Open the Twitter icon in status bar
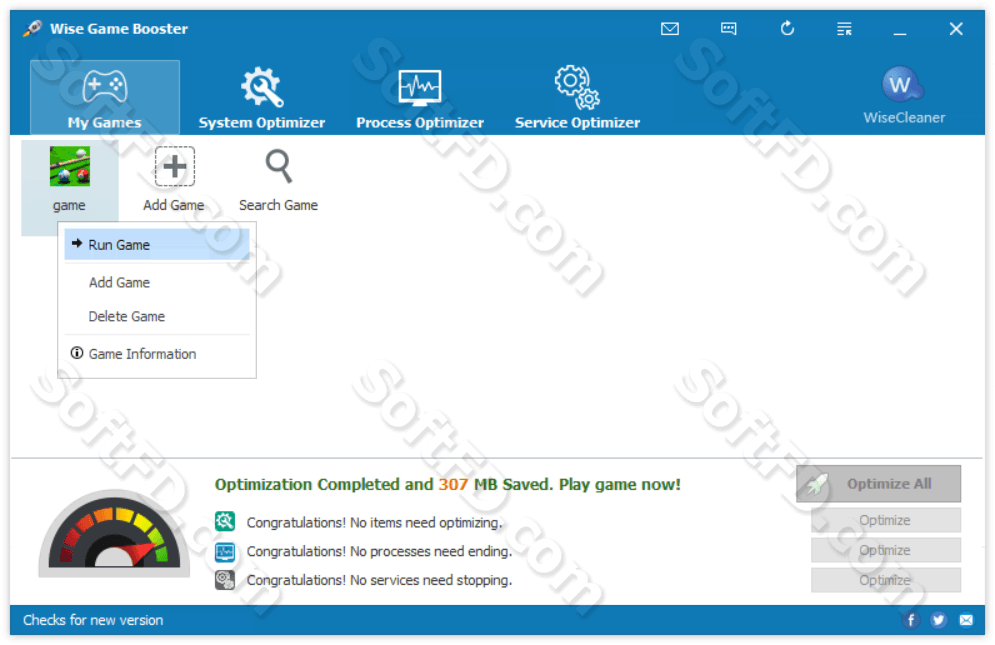The image size is (995, 645). (x=939, y=620)
